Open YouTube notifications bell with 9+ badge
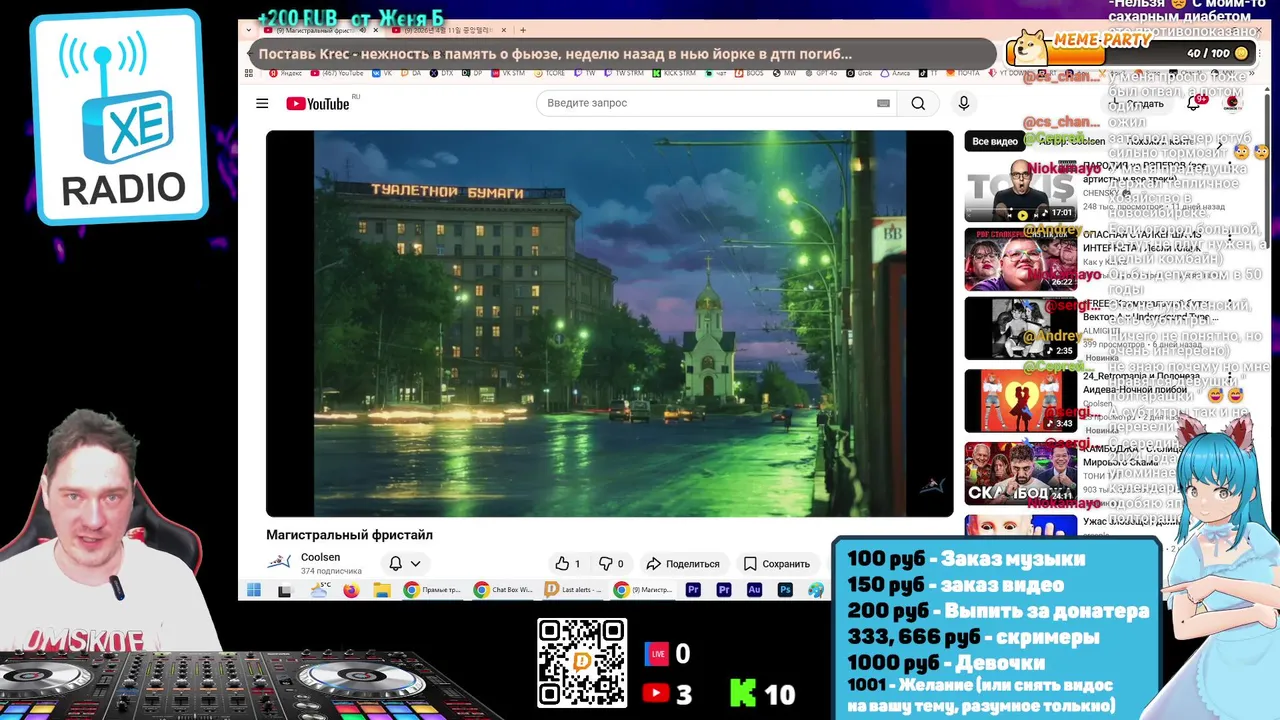Screen dimensions: 1280x720 (1193, 103)
